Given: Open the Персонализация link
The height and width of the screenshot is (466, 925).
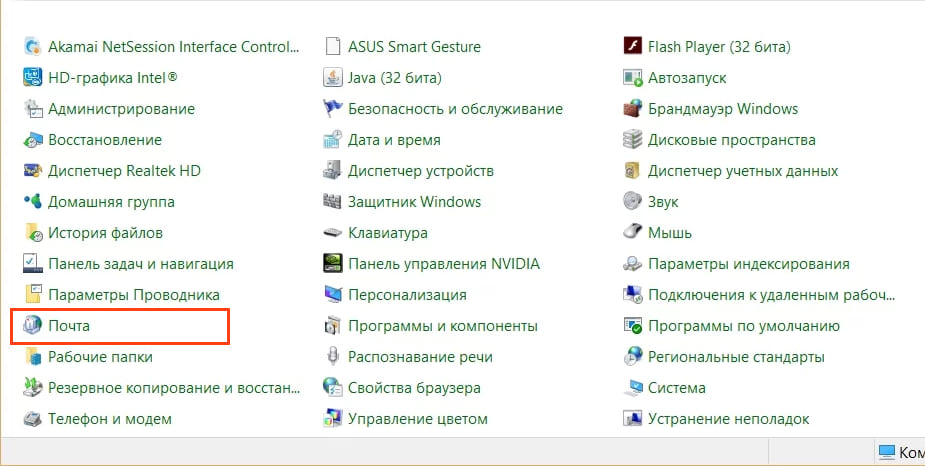Looking at the screenshot, I should (407, 294).
